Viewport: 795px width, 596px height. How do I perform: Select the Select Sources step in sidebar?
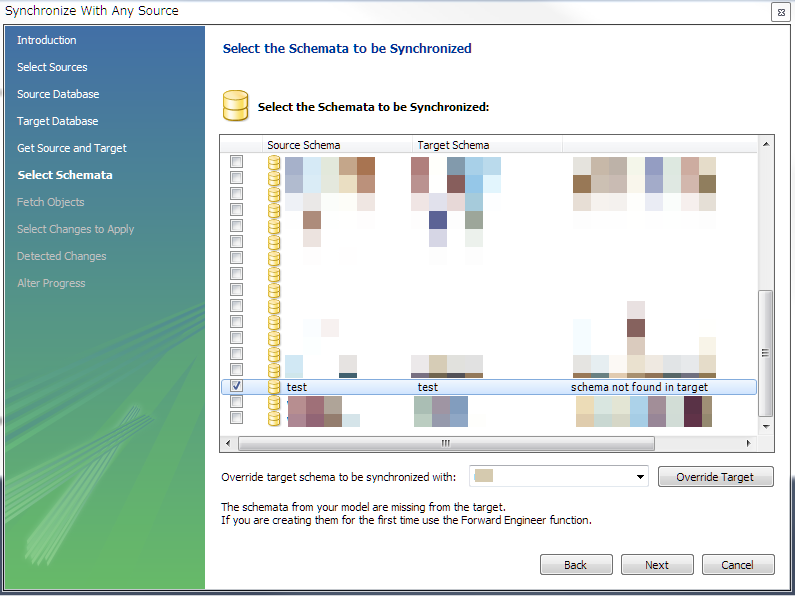pyautogui.click(x=52, y=67)
